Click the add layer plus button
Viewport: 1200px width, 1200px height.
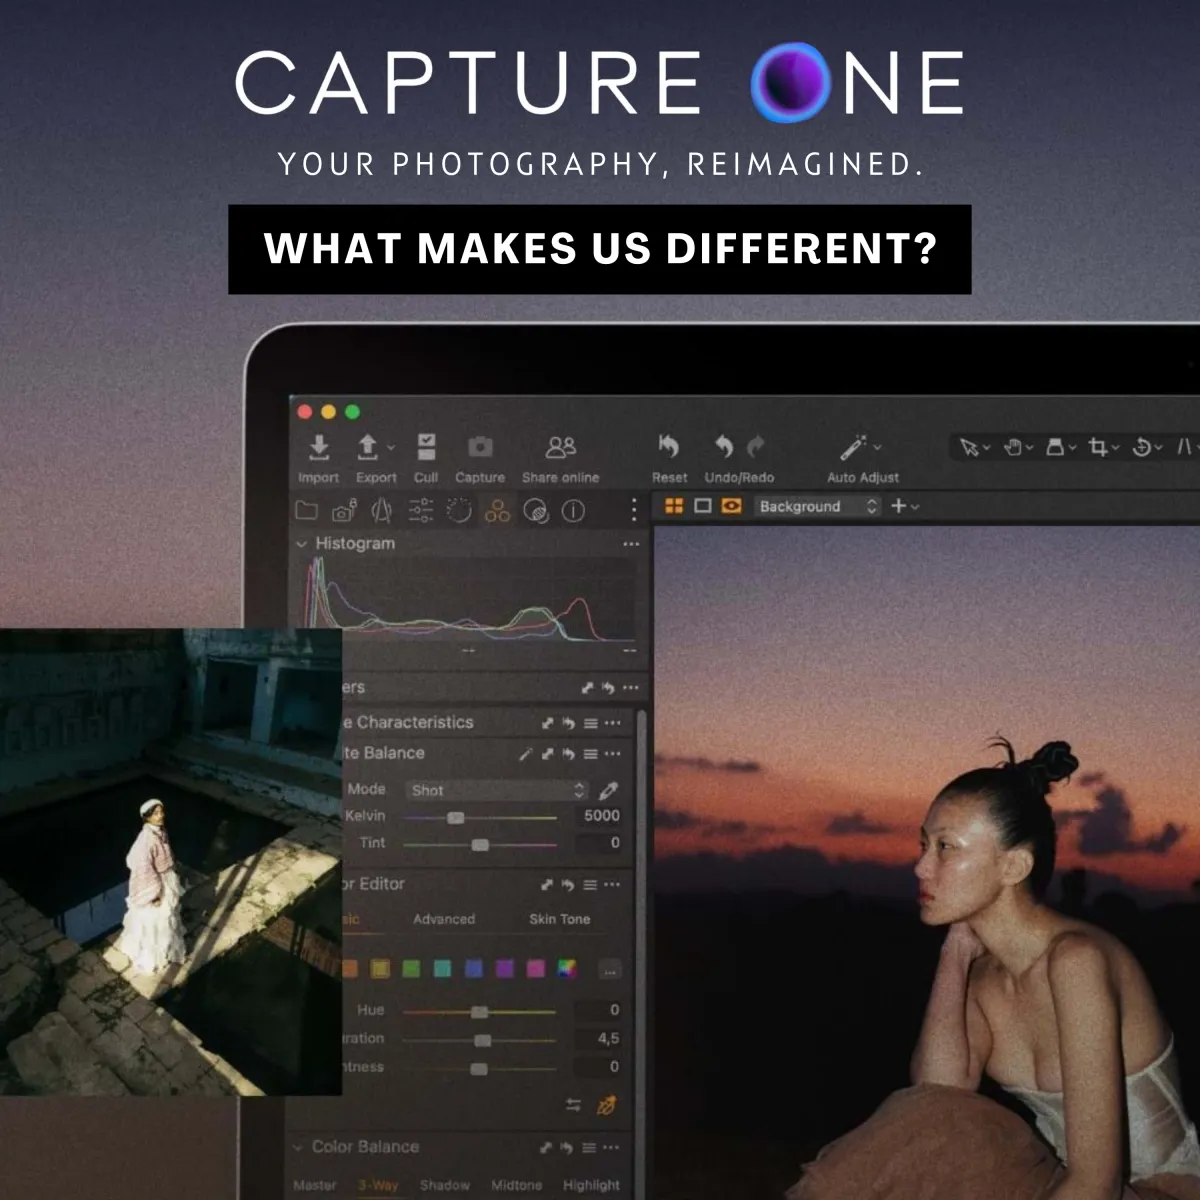coord(899,506)
